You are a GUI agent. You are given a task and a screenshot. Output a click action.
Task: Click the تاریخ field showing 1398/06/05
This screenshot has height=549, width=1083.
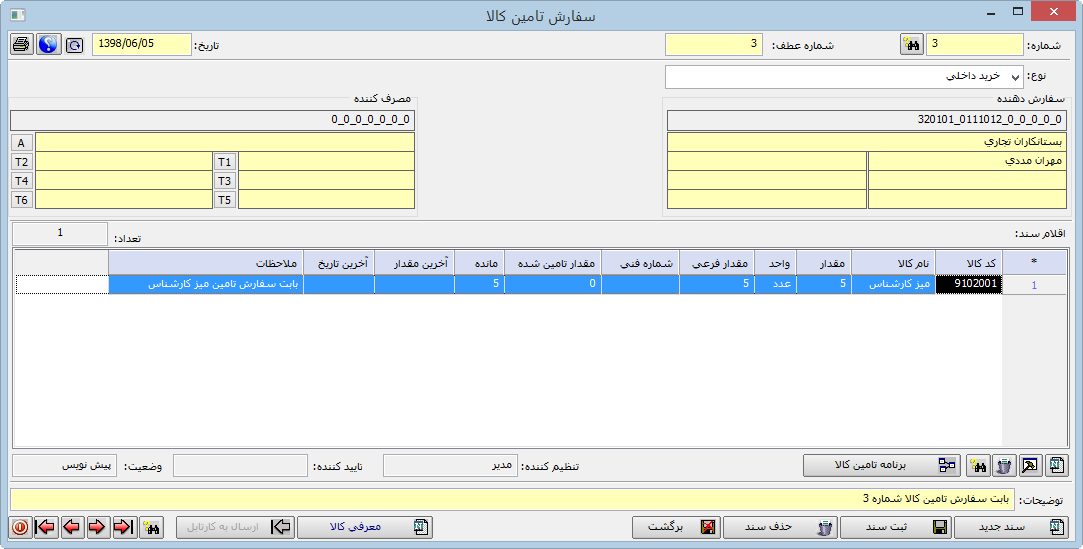pos(142,44)
